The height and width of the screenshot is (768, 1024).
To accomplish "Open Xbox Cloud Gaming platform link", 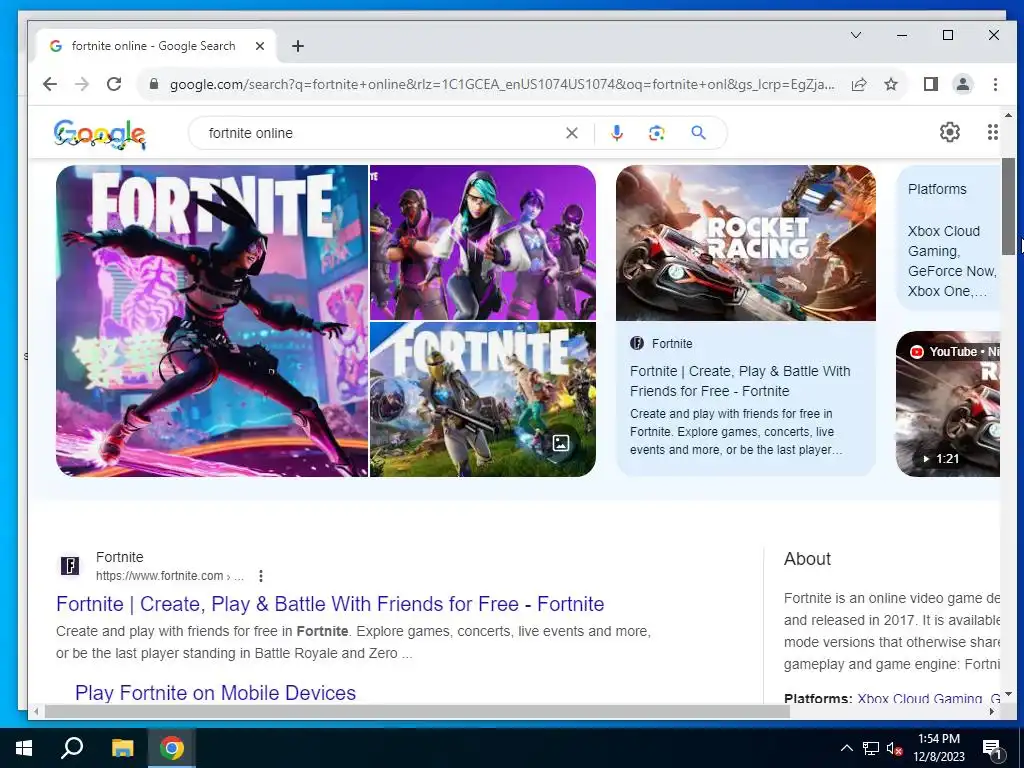I will (920, 698).
